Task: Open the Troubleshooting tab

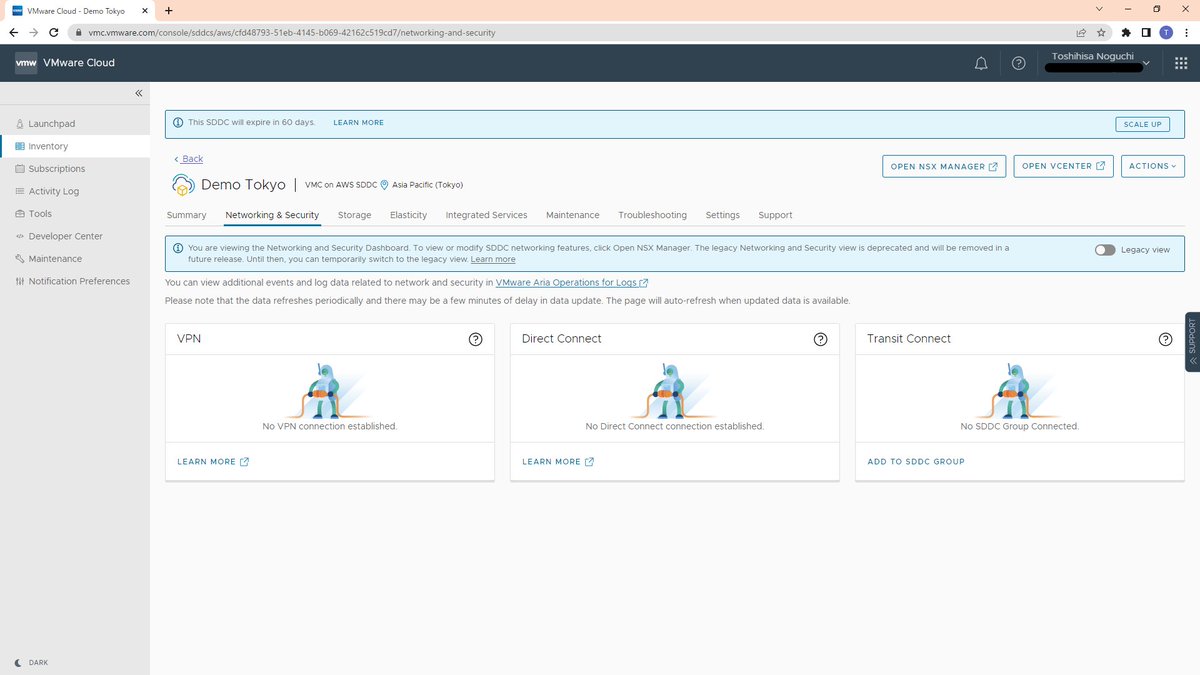Action: point(652,215)
